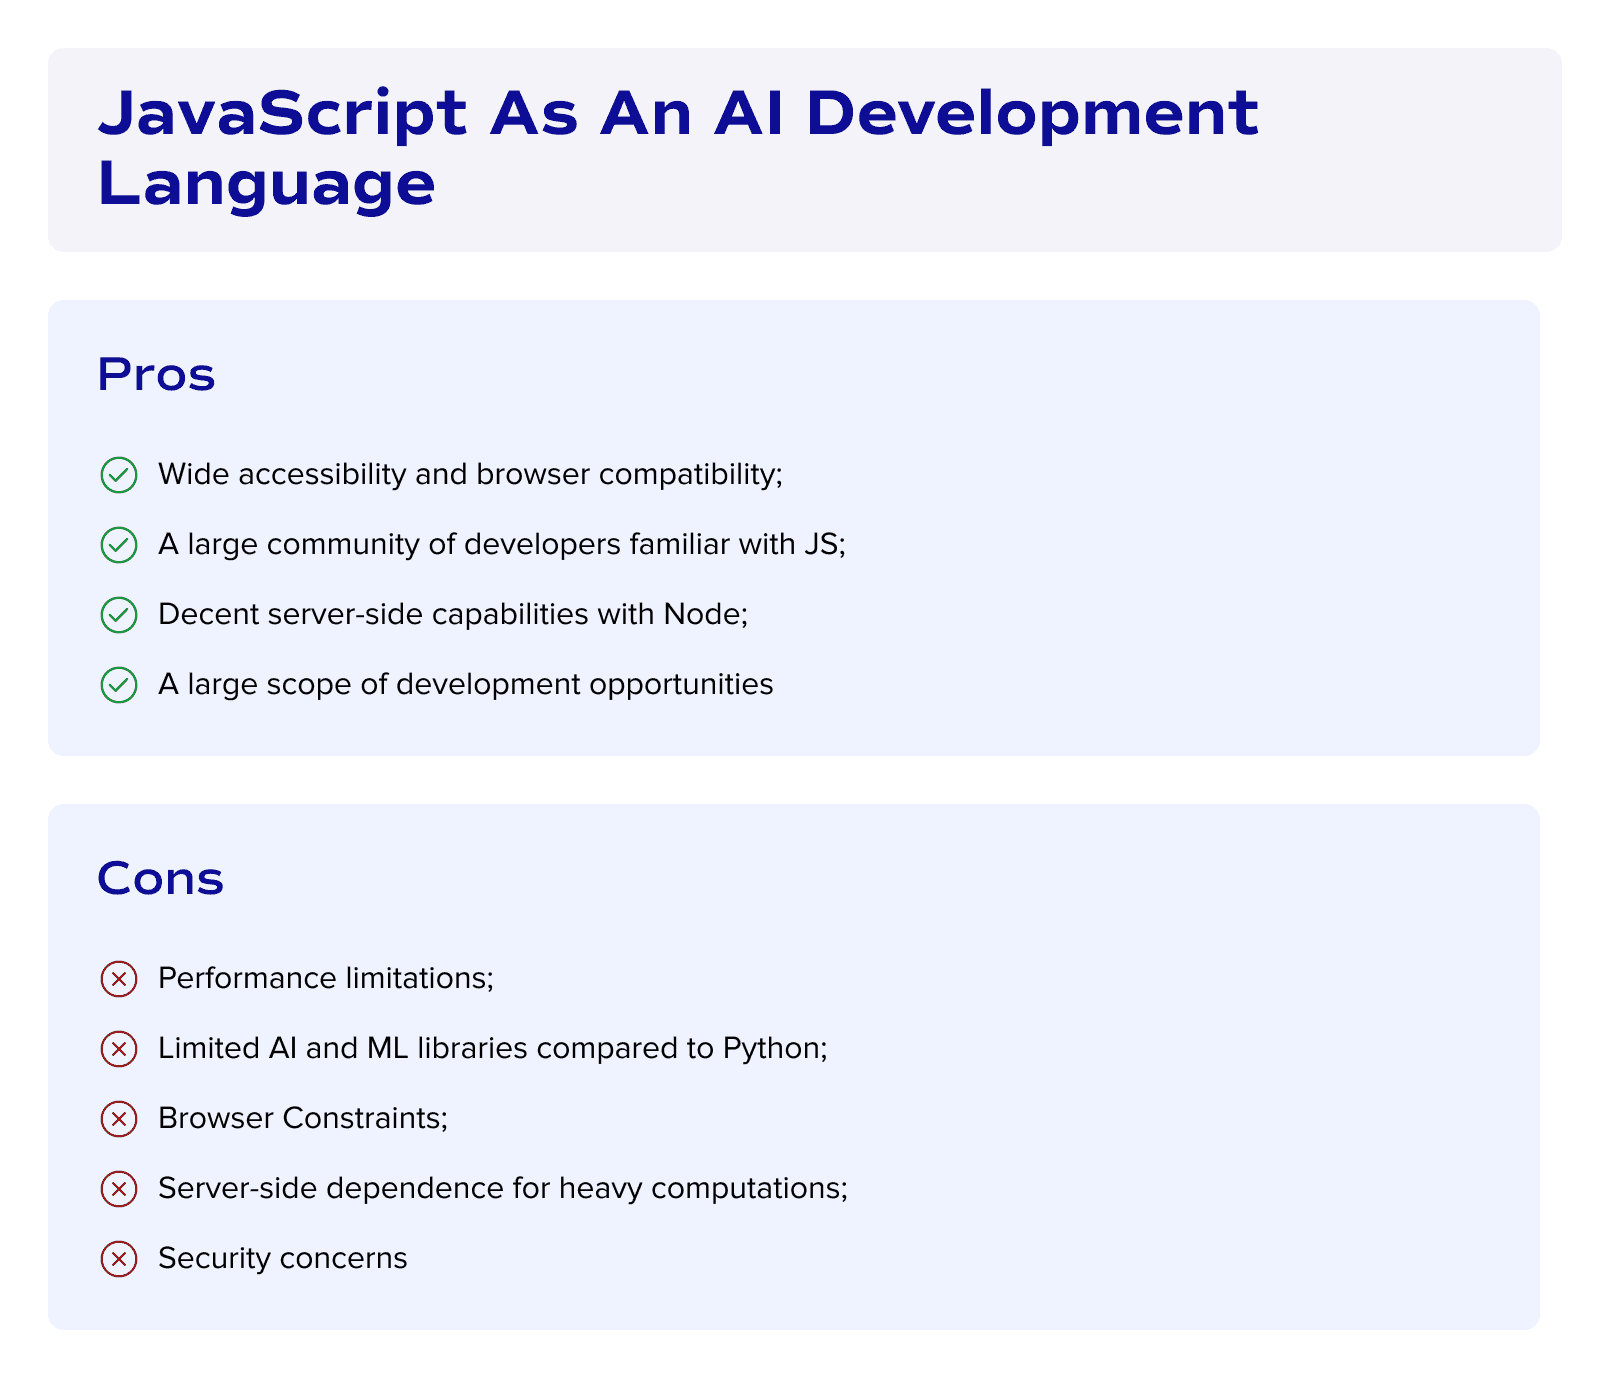
Task: Select the text Browser Constraints
Action: (303, 1118)
